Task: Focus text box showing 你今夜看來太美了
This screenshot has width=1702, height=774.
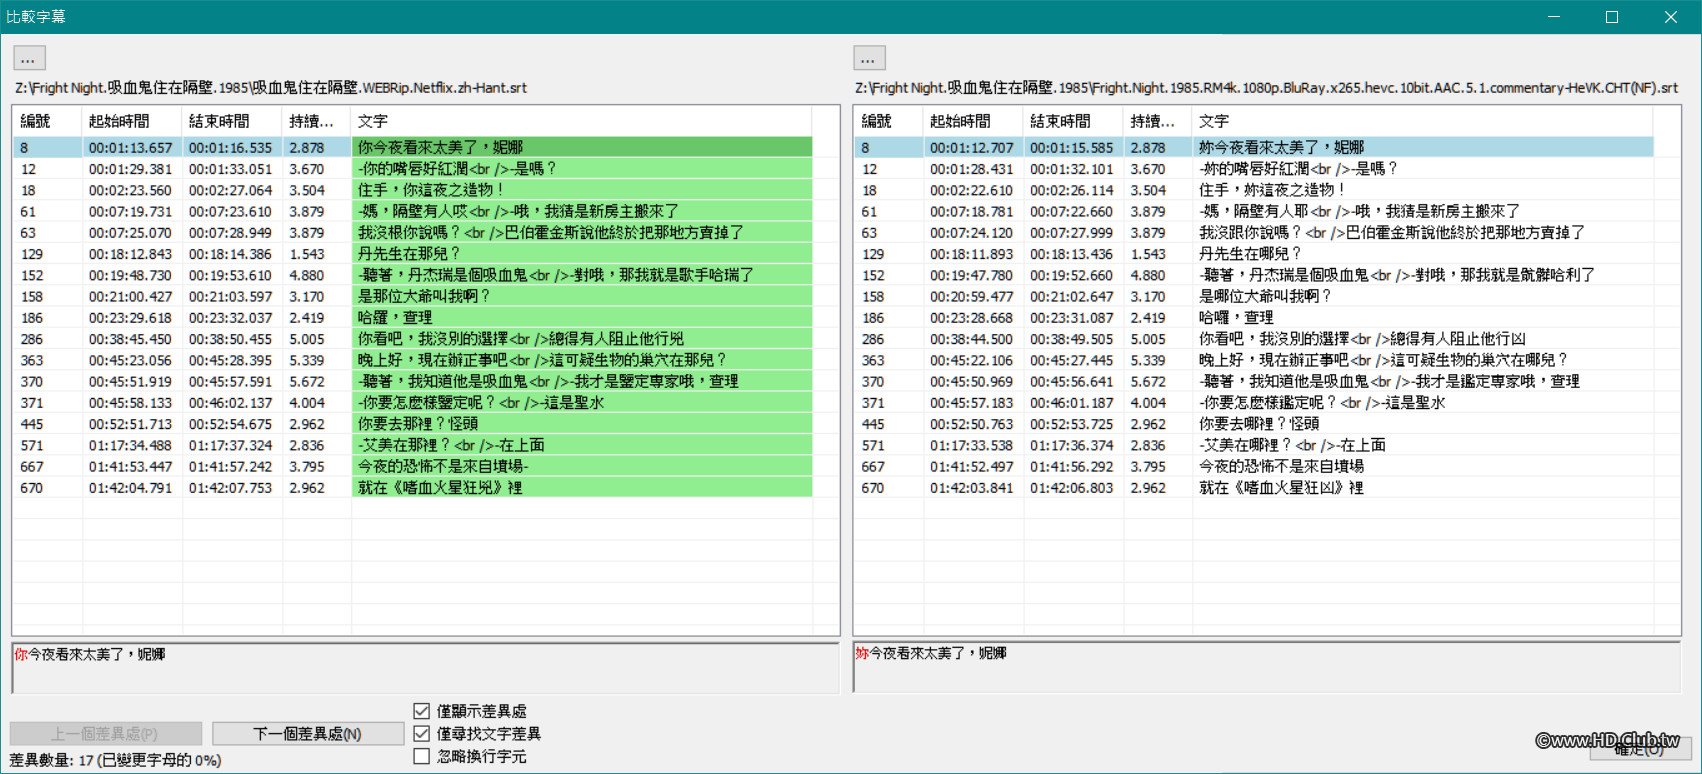Action: (425, 668)
